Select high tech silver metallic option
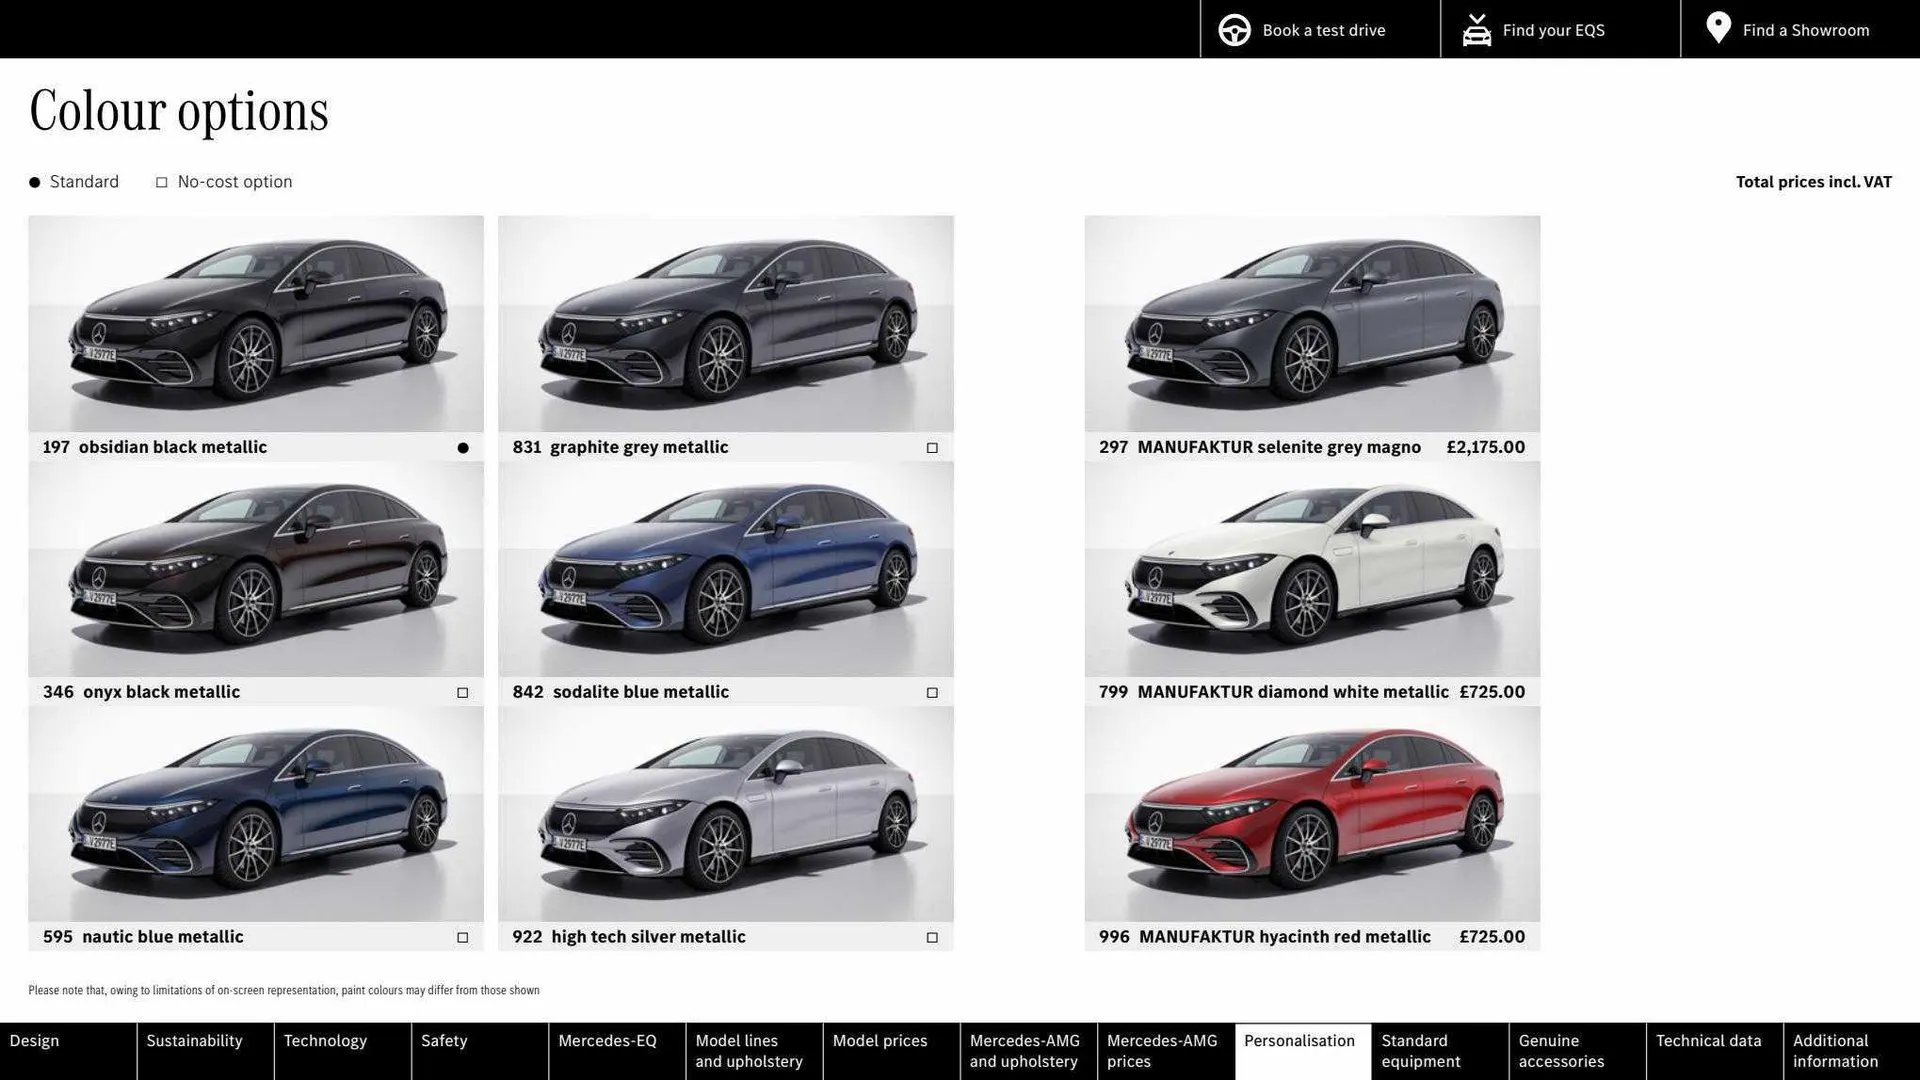 (931, 937)
